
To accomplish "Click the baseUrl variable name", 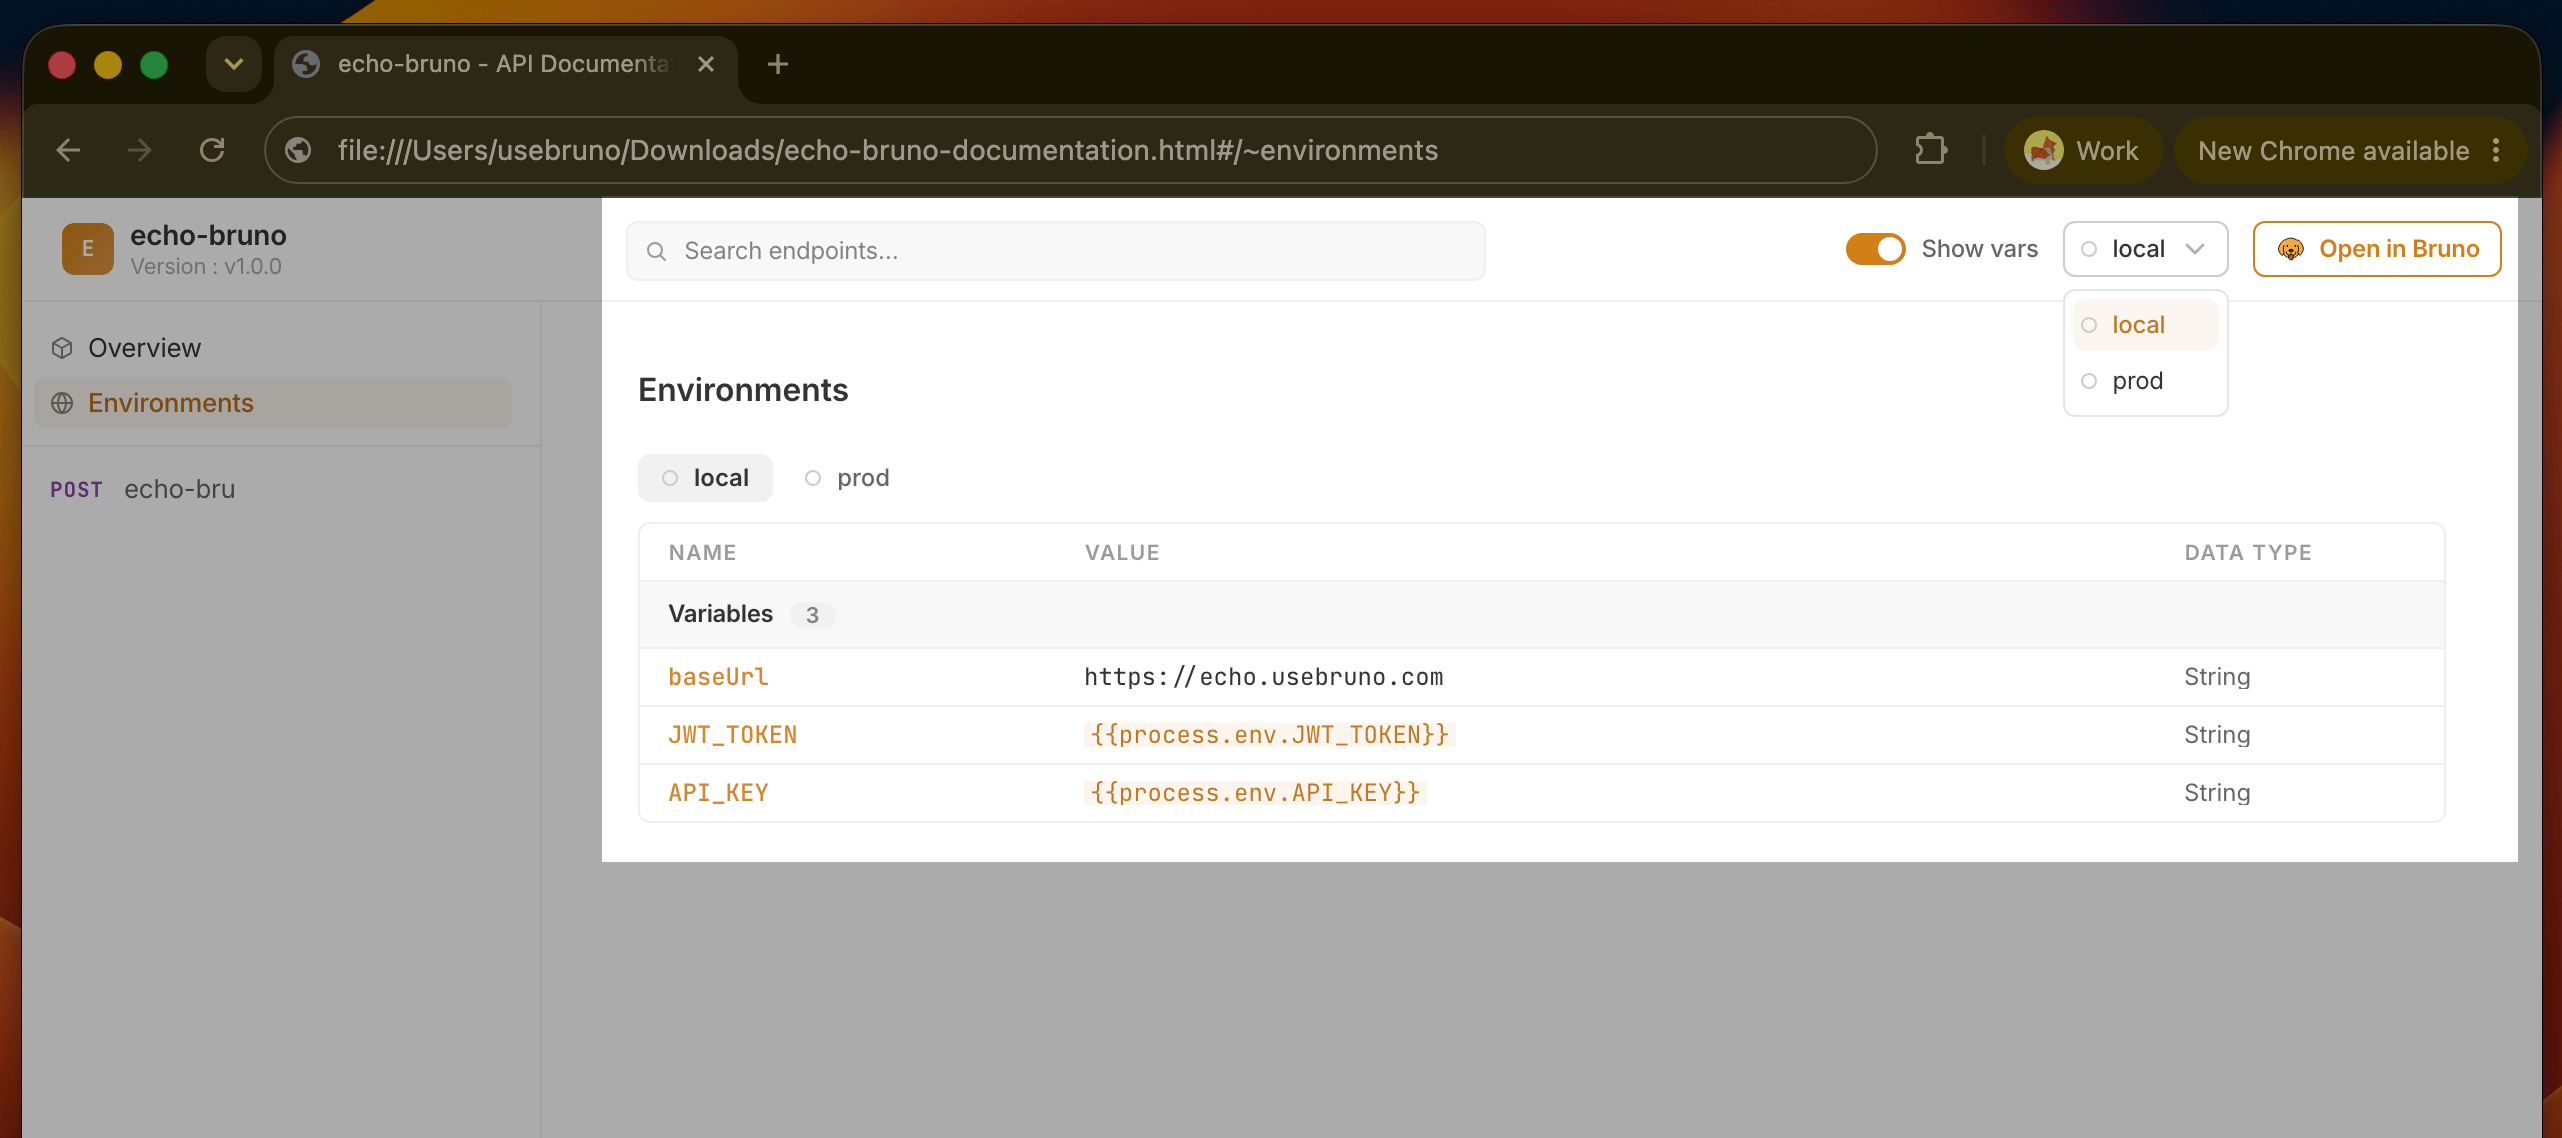I will coord(718,677).
